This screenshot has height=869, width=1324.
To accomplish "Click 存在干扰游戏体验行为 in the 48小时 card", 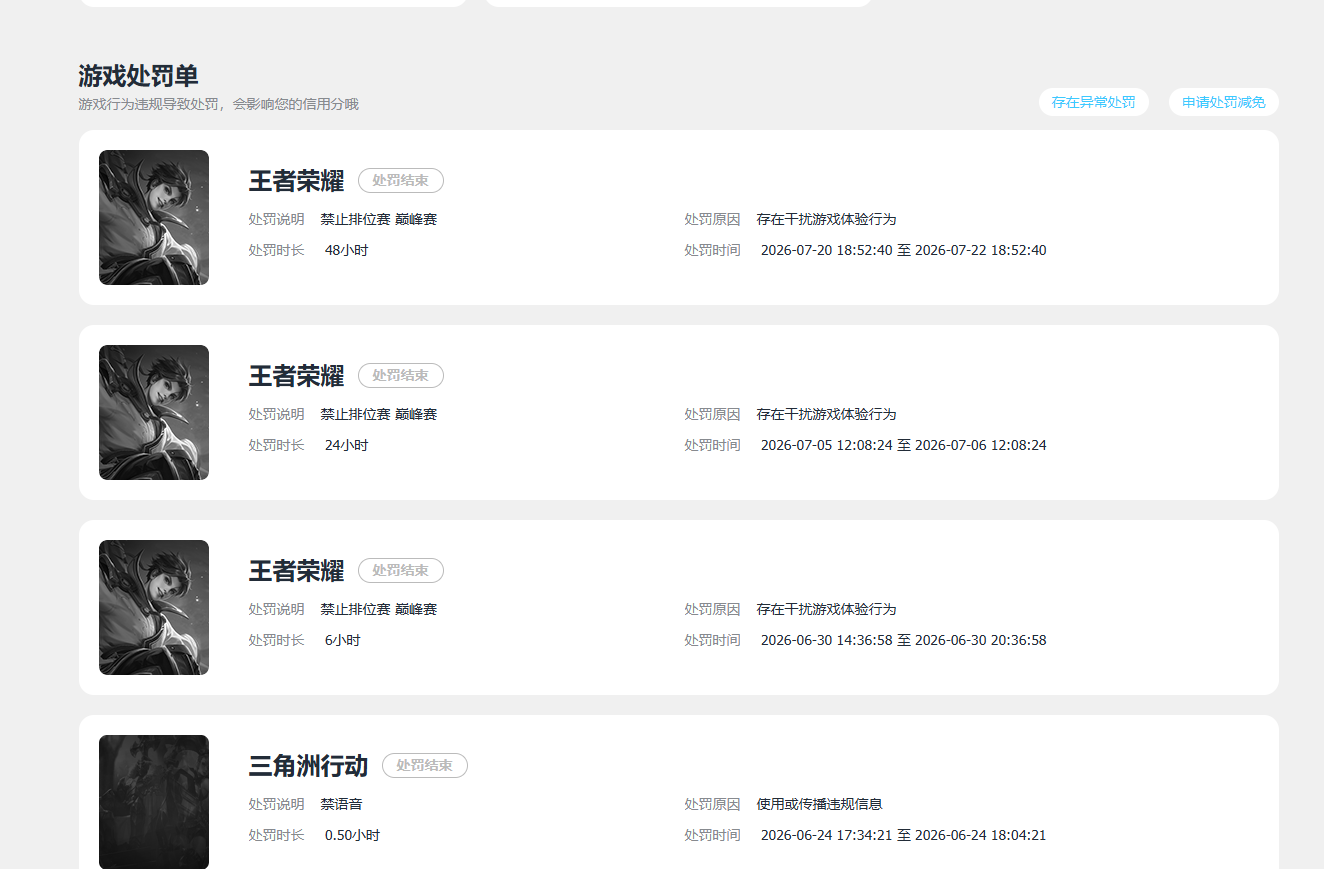I will pyautogui.click(x=827, y=219).
